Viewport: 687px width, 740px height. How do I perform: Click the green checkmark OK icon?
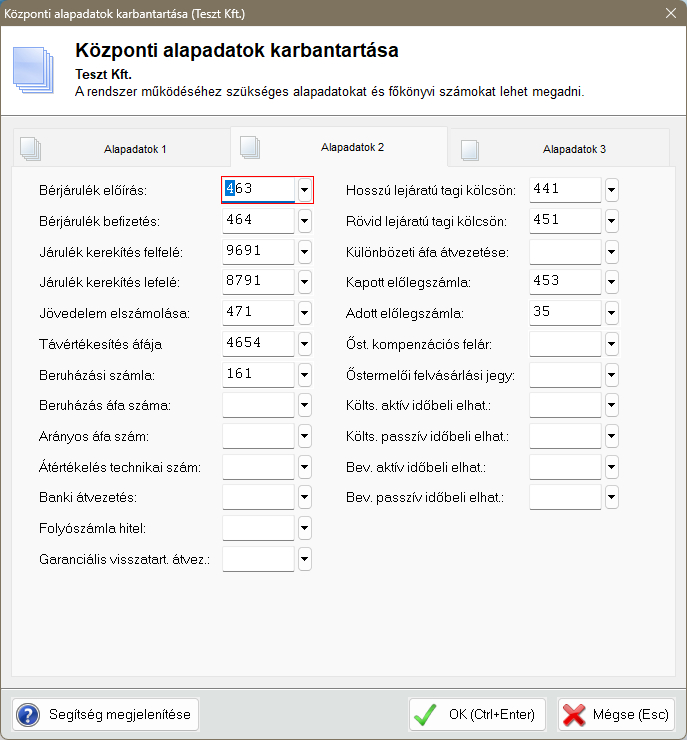[426, 715]
